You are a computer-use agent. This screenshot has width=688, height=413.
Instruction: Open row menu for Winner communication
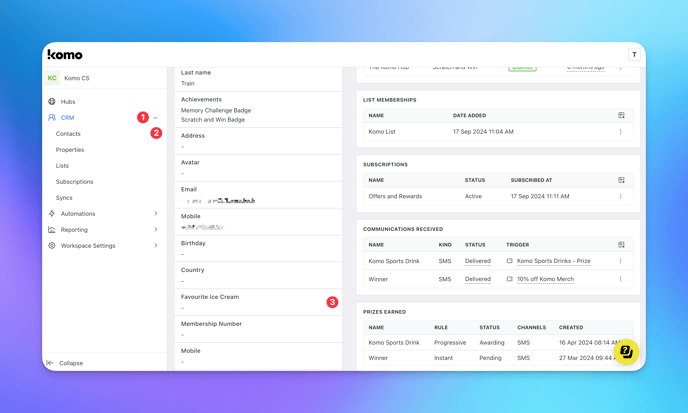pos(620,279)
